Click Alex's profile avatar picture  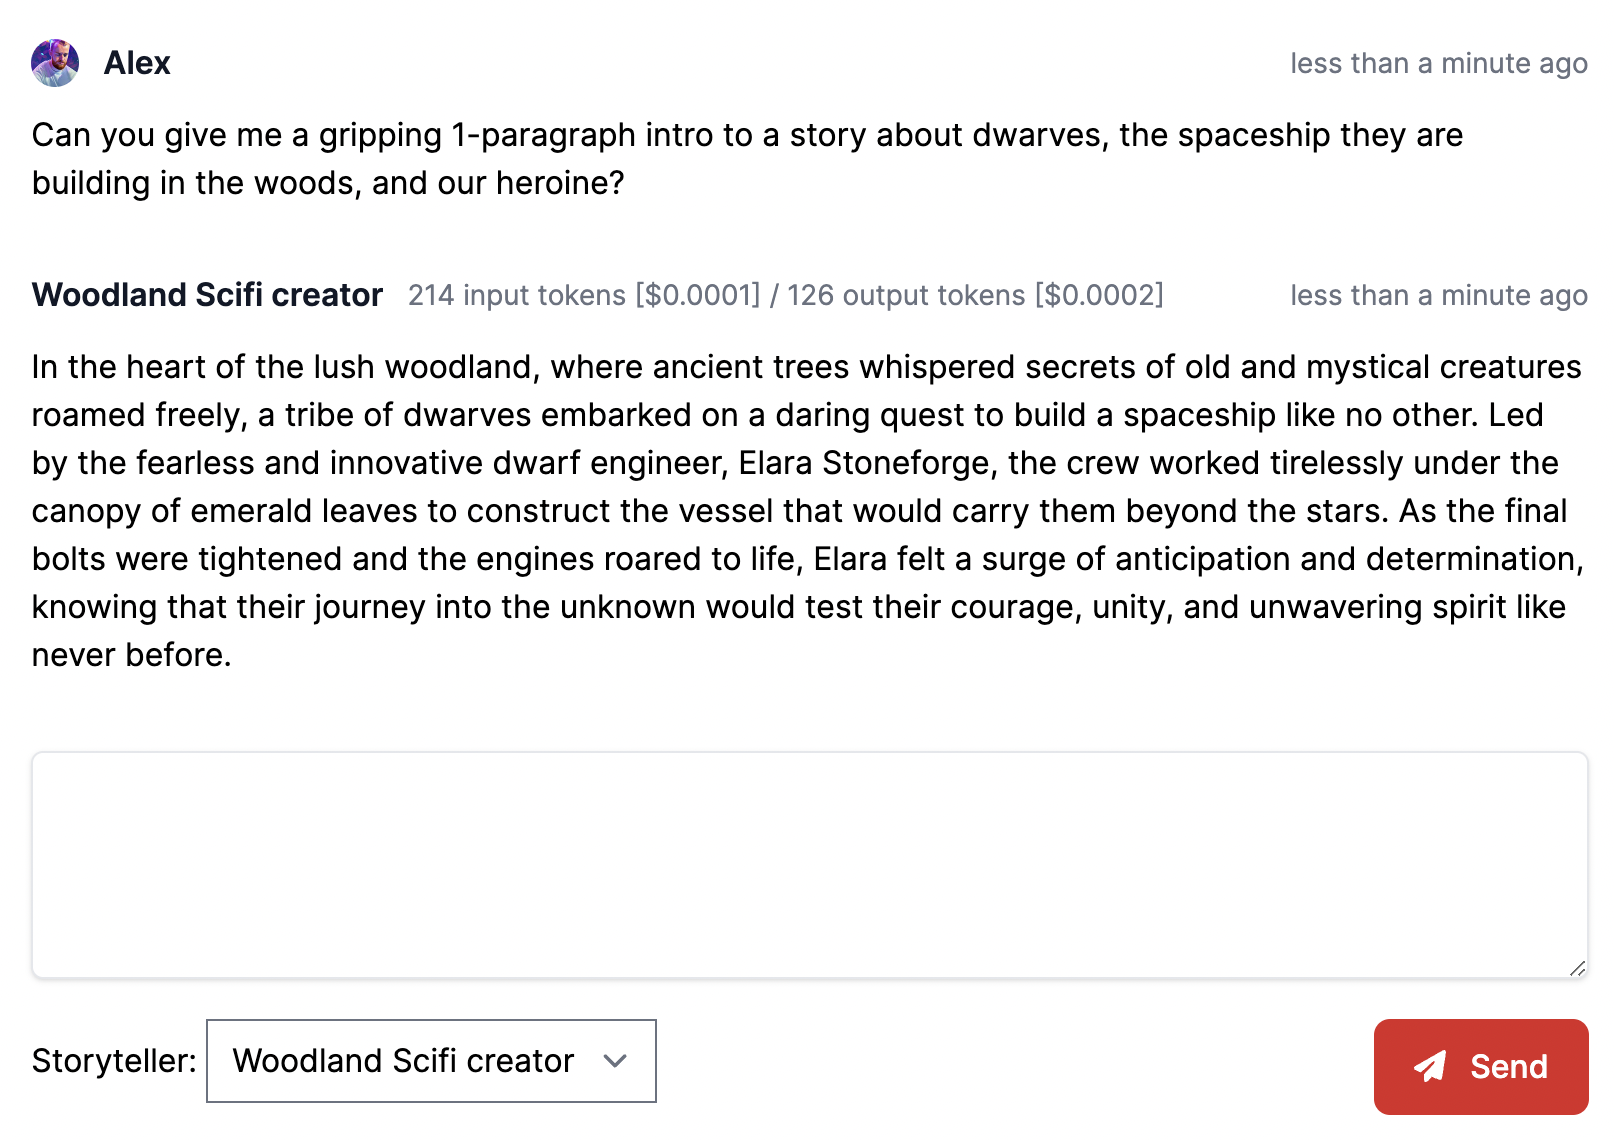coord(55,63)
